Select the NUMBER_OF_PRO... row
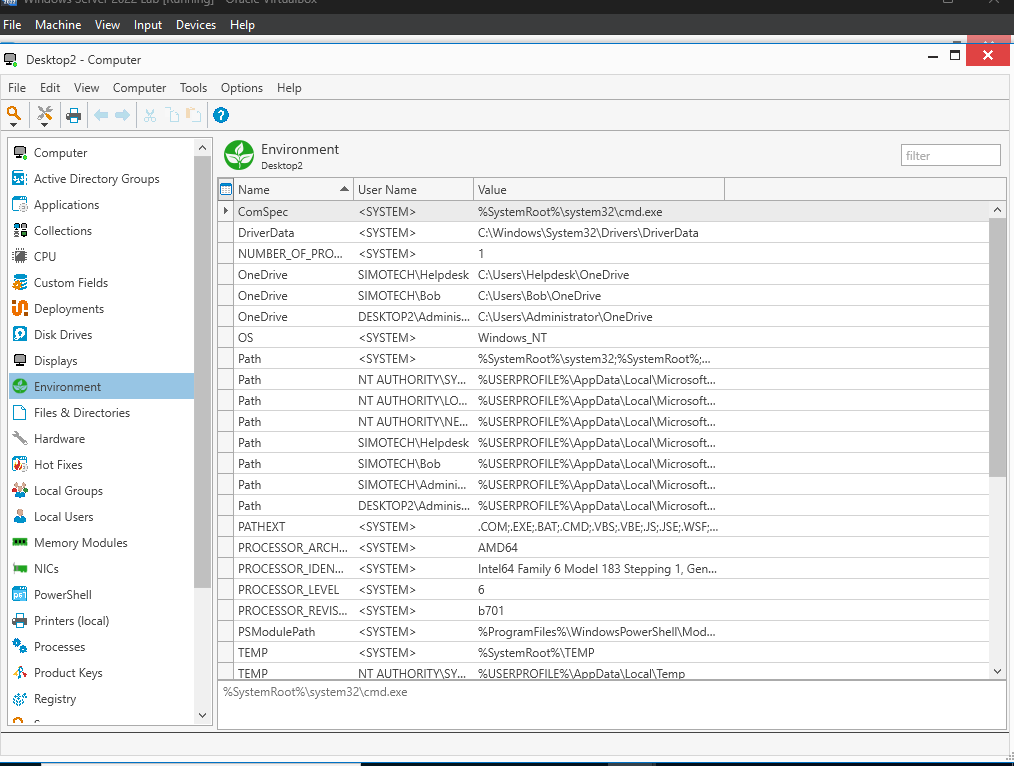 click(603, 253)
